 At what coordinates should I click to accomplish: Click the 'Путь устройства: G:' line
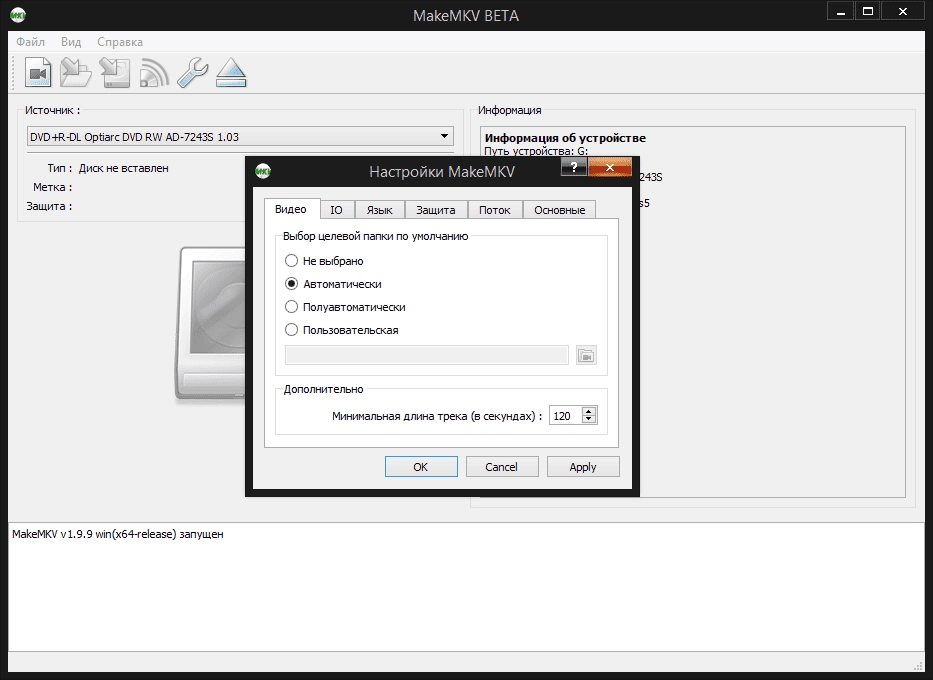pyautogui.click(x=536, y=151)
